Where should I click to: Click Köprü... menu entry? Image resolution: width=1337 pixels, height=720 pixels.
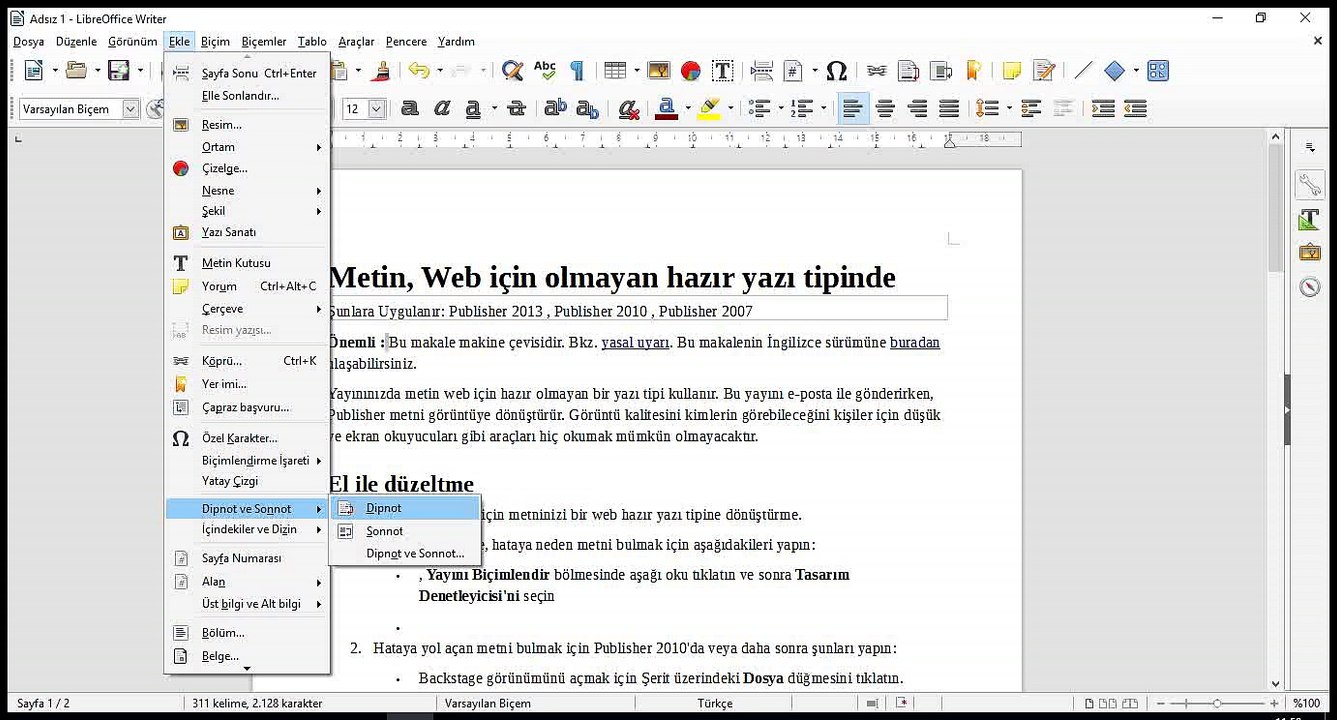tap(247, 361)
